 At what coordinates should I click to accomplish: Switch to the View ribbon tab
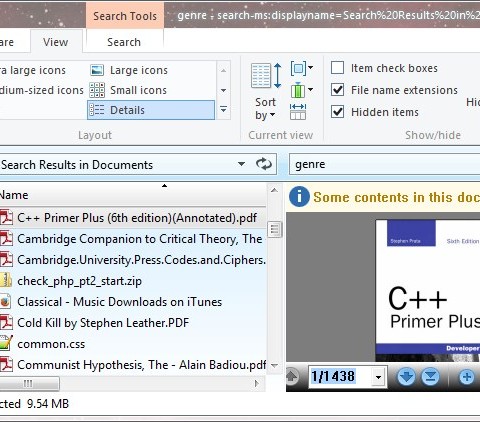click(56, 42)
